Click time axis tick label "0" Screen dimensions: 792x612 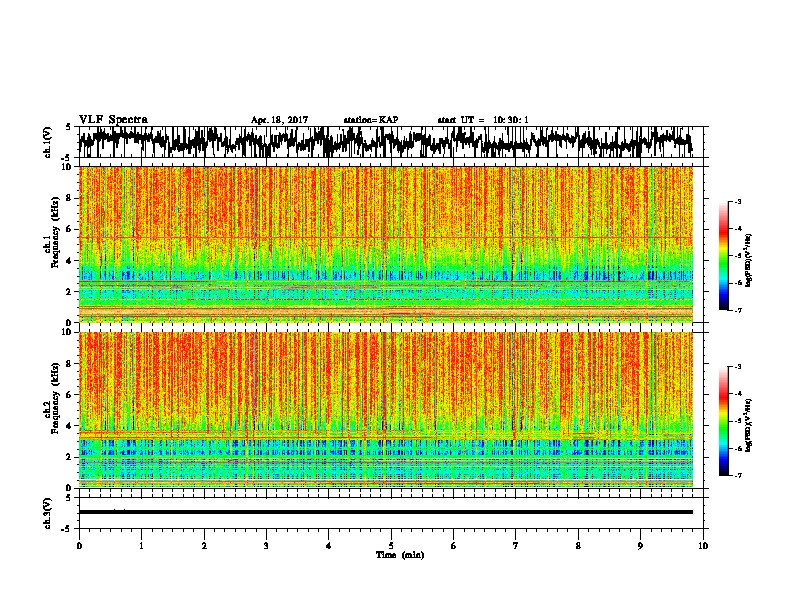click(x=79, y=546)
